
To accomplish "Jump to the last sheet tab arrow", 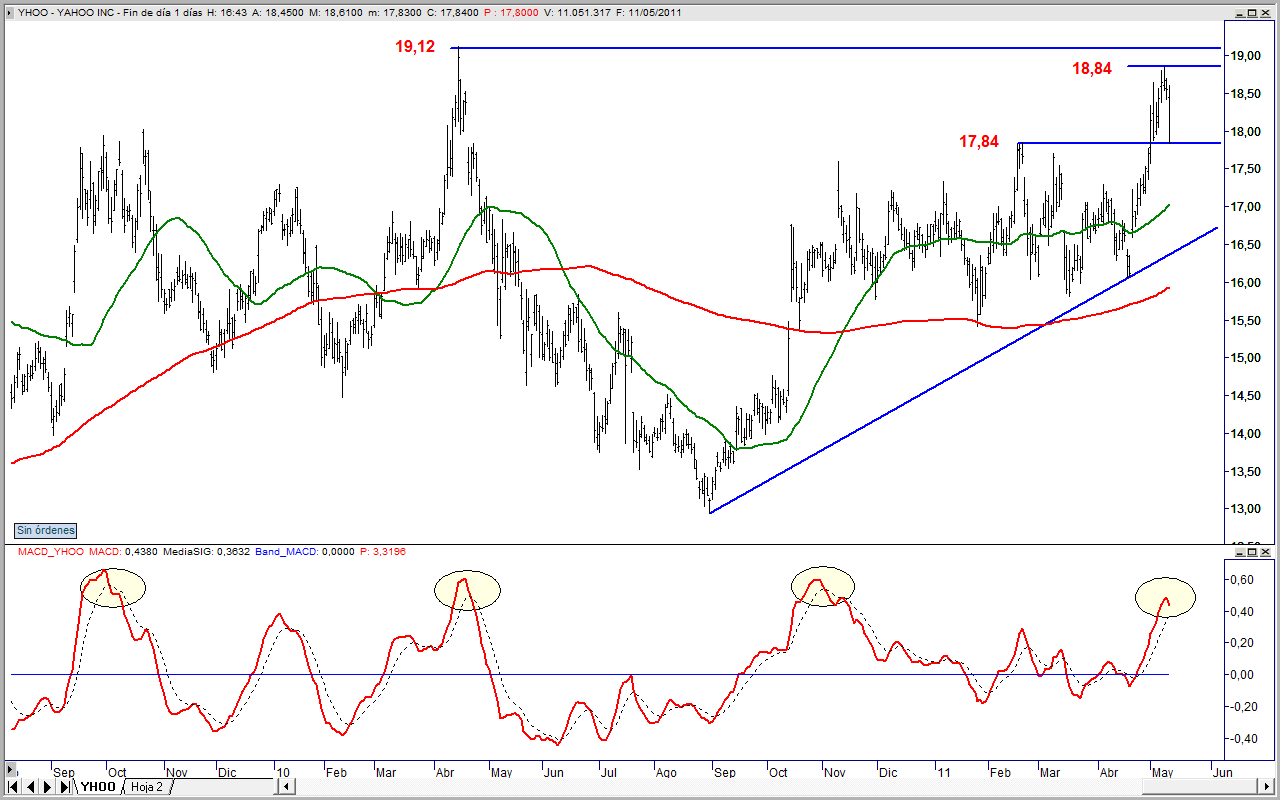I will pyautogui.click(x=63, y=787).
